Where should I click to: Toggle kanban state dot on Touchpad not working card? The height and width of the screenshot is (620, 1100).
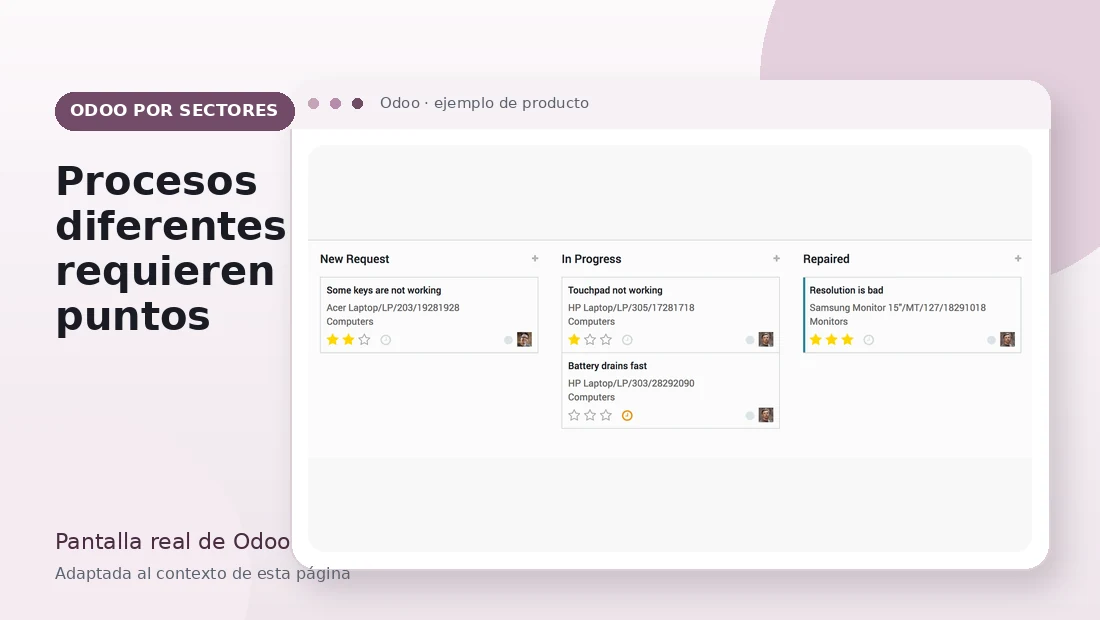749,340
